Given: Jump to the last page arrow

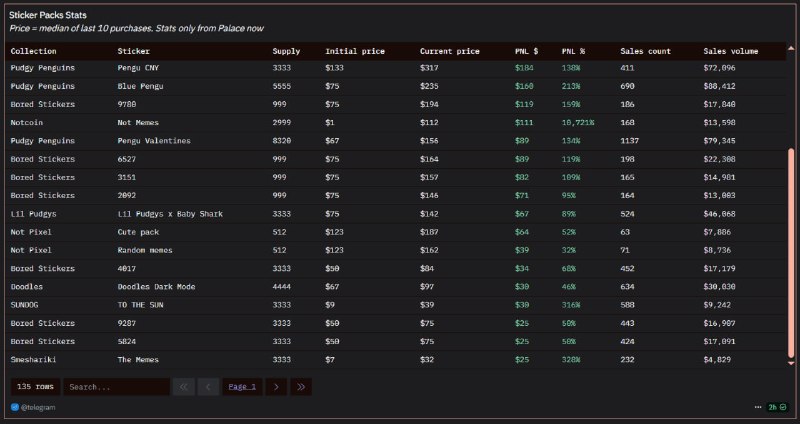Looking at the screenshot, I should click(301, 387).
